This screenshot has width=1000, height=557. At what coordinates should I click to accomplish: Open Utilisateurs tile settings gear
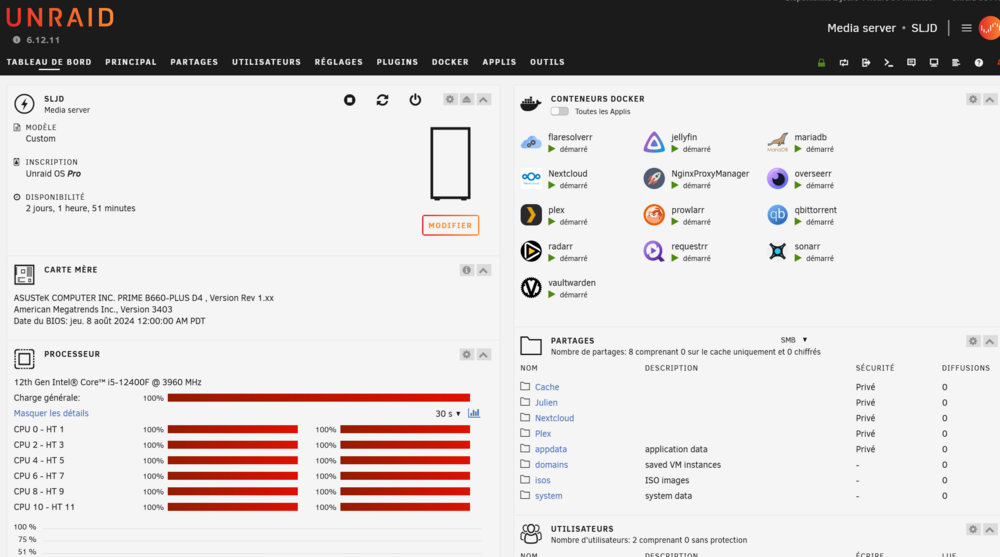[973, 530]
